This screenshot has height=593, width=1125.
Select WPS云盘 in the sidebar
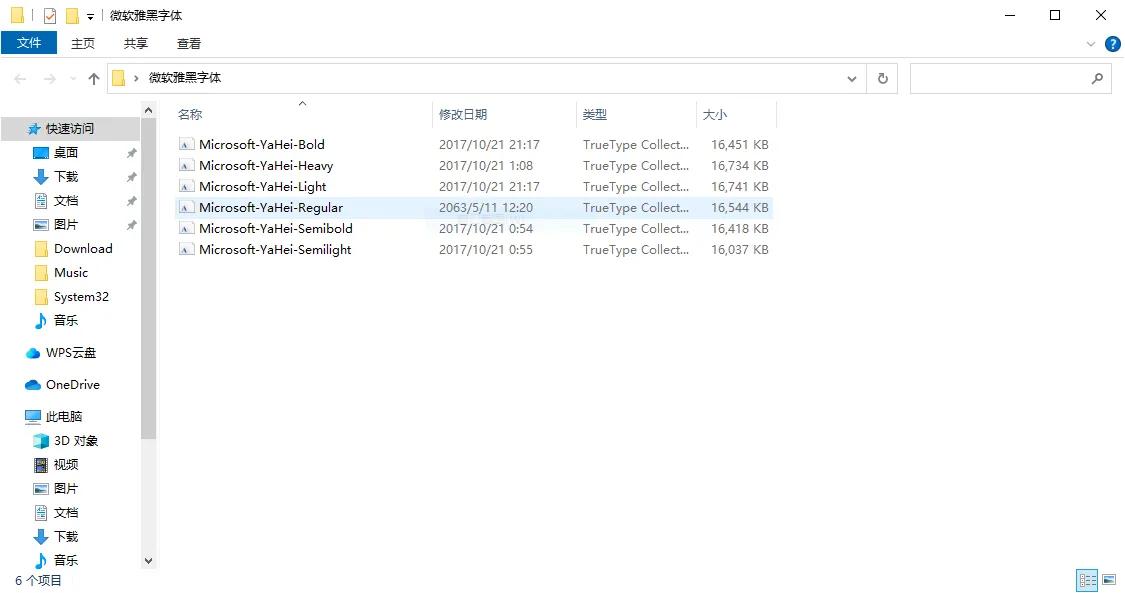point(70,353)
